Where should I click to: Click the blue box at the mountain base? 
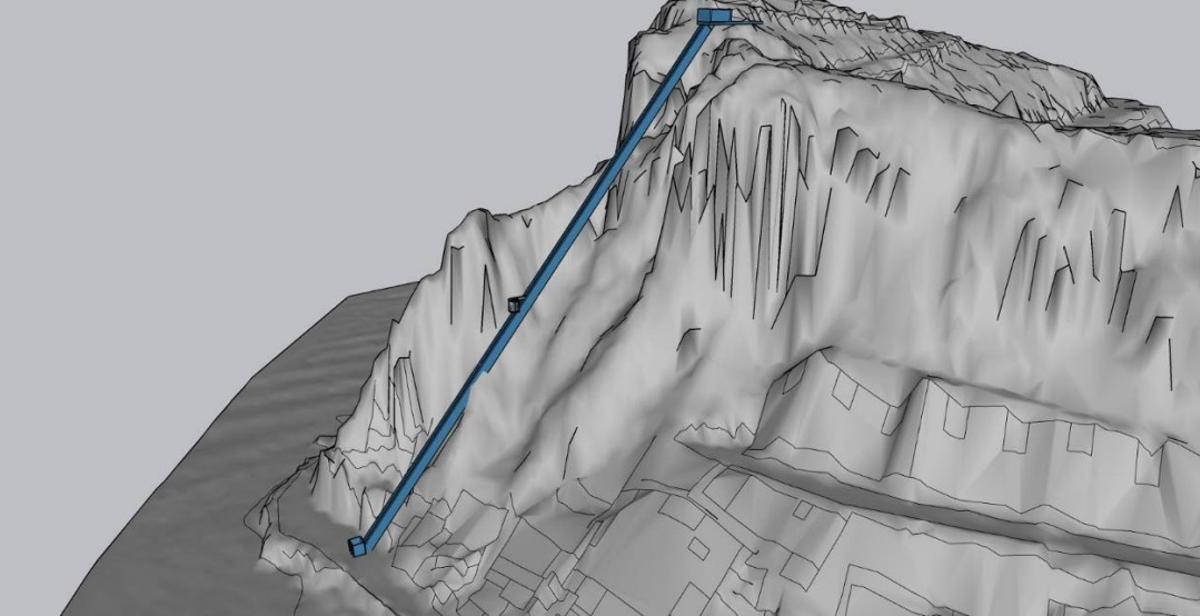pos(357,545)
